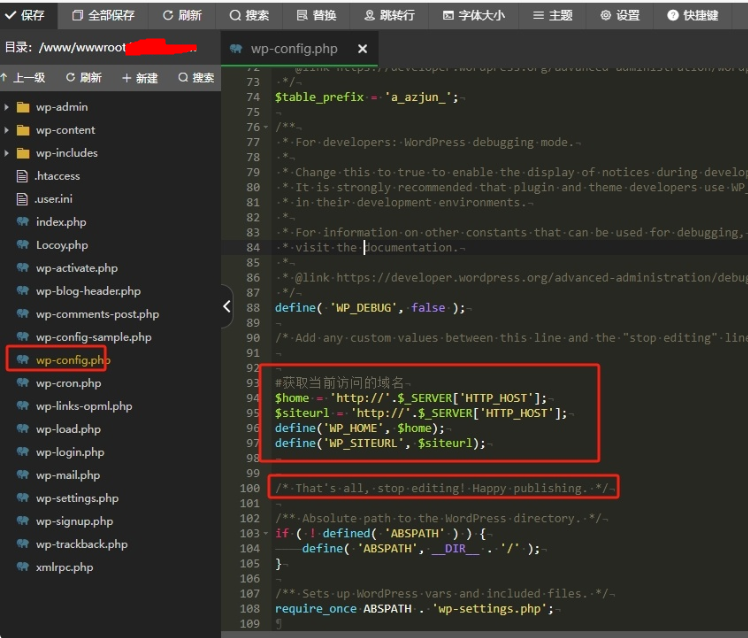This screenshot has width=748, height=638.
Task: Open the wp-includes folder
Action: 67,153
